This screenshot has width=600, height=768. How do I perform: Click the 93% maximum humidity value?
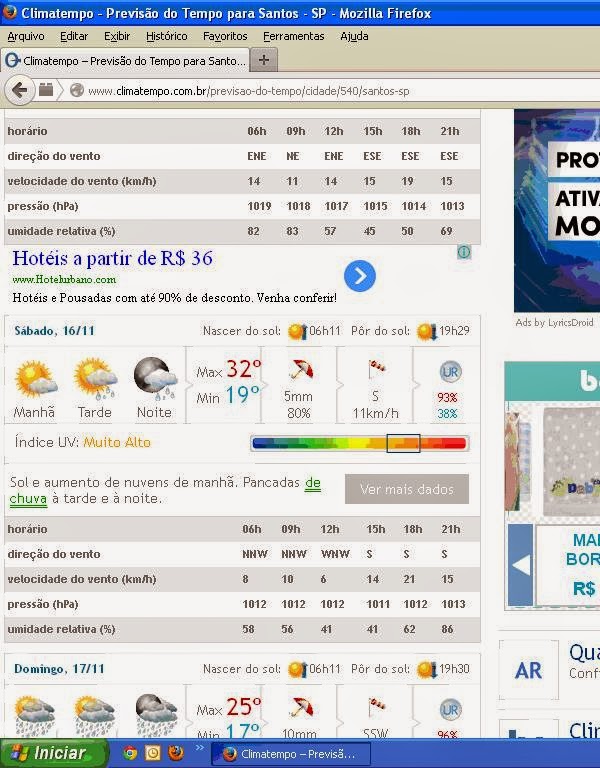[447, 397]
